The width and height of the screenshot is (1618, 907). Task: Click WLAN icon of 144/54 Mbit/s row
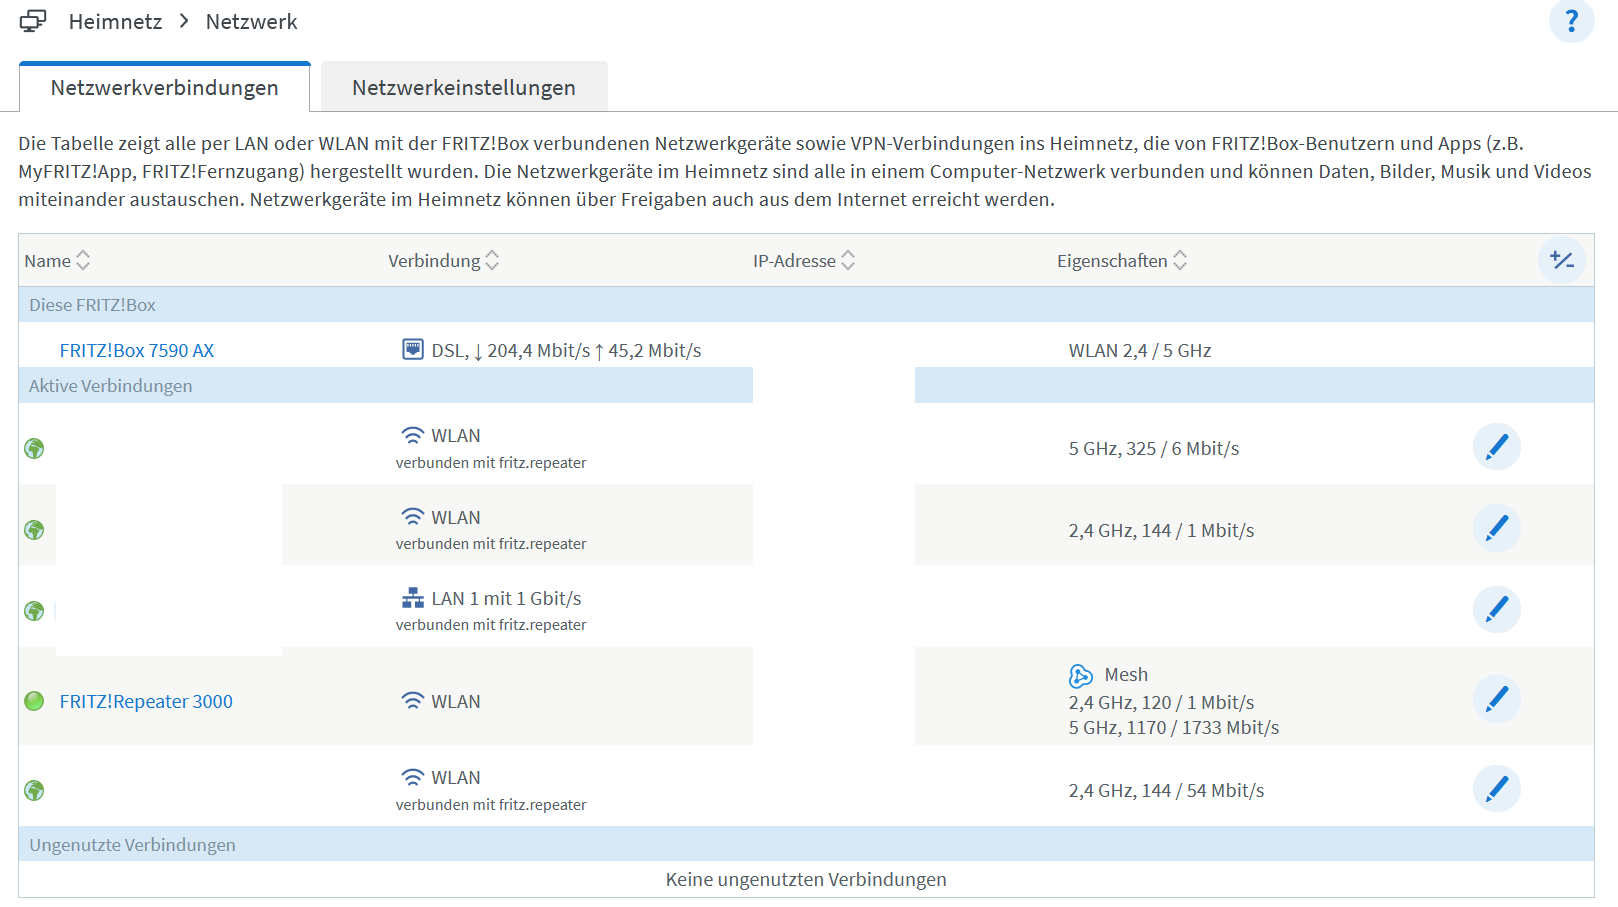(413, 777)
